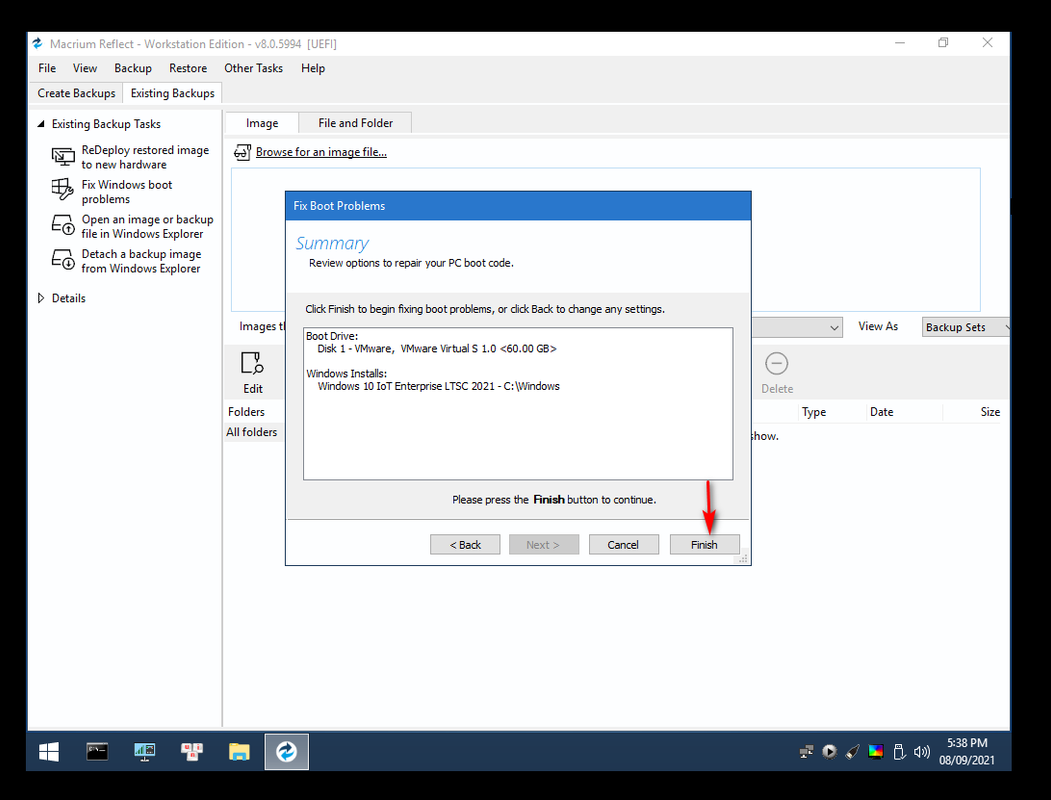The image size is (1051, 800).
Task: Click the Delete icon in toolbar
Action: pyautogui.click(x=776, y=364)
